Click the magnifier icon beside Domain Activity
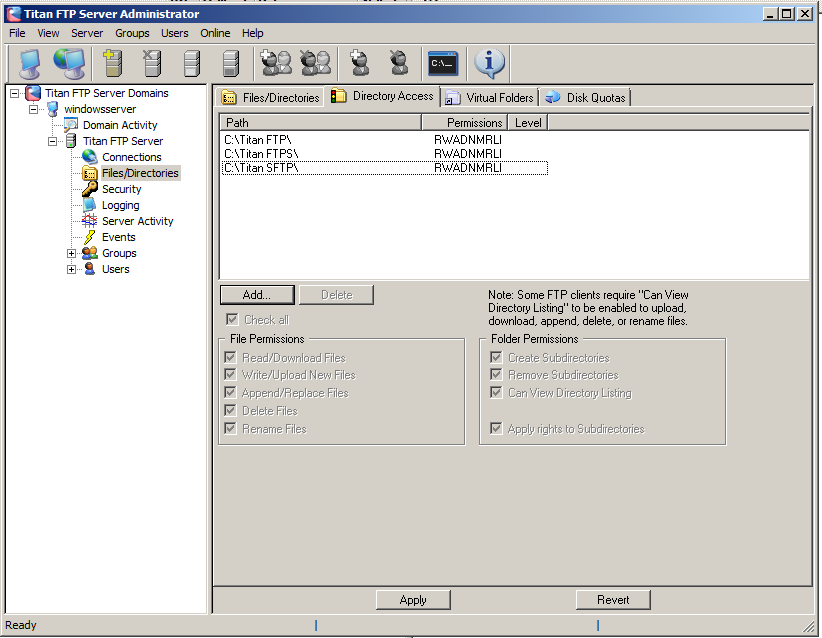822x638 pixels. pos(70,125)
